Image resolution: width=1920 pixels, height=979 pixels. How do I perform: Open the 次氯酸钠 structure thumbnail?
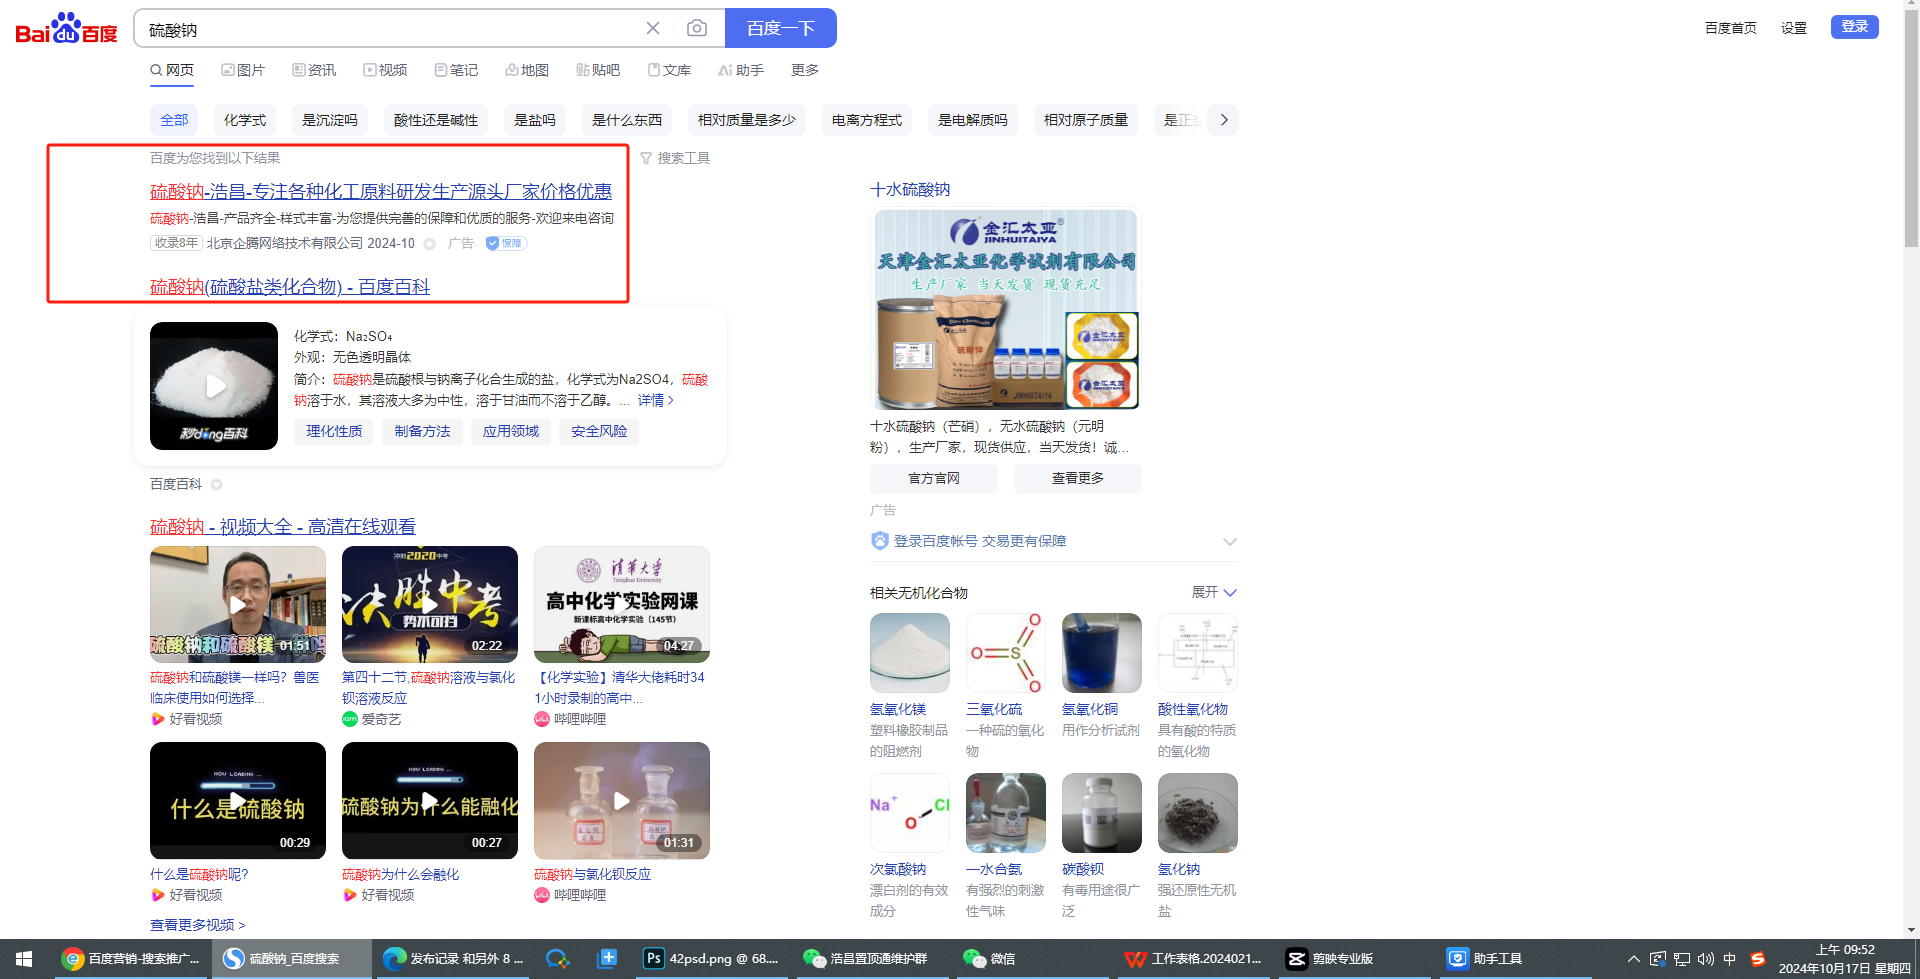tap(910, 813)
